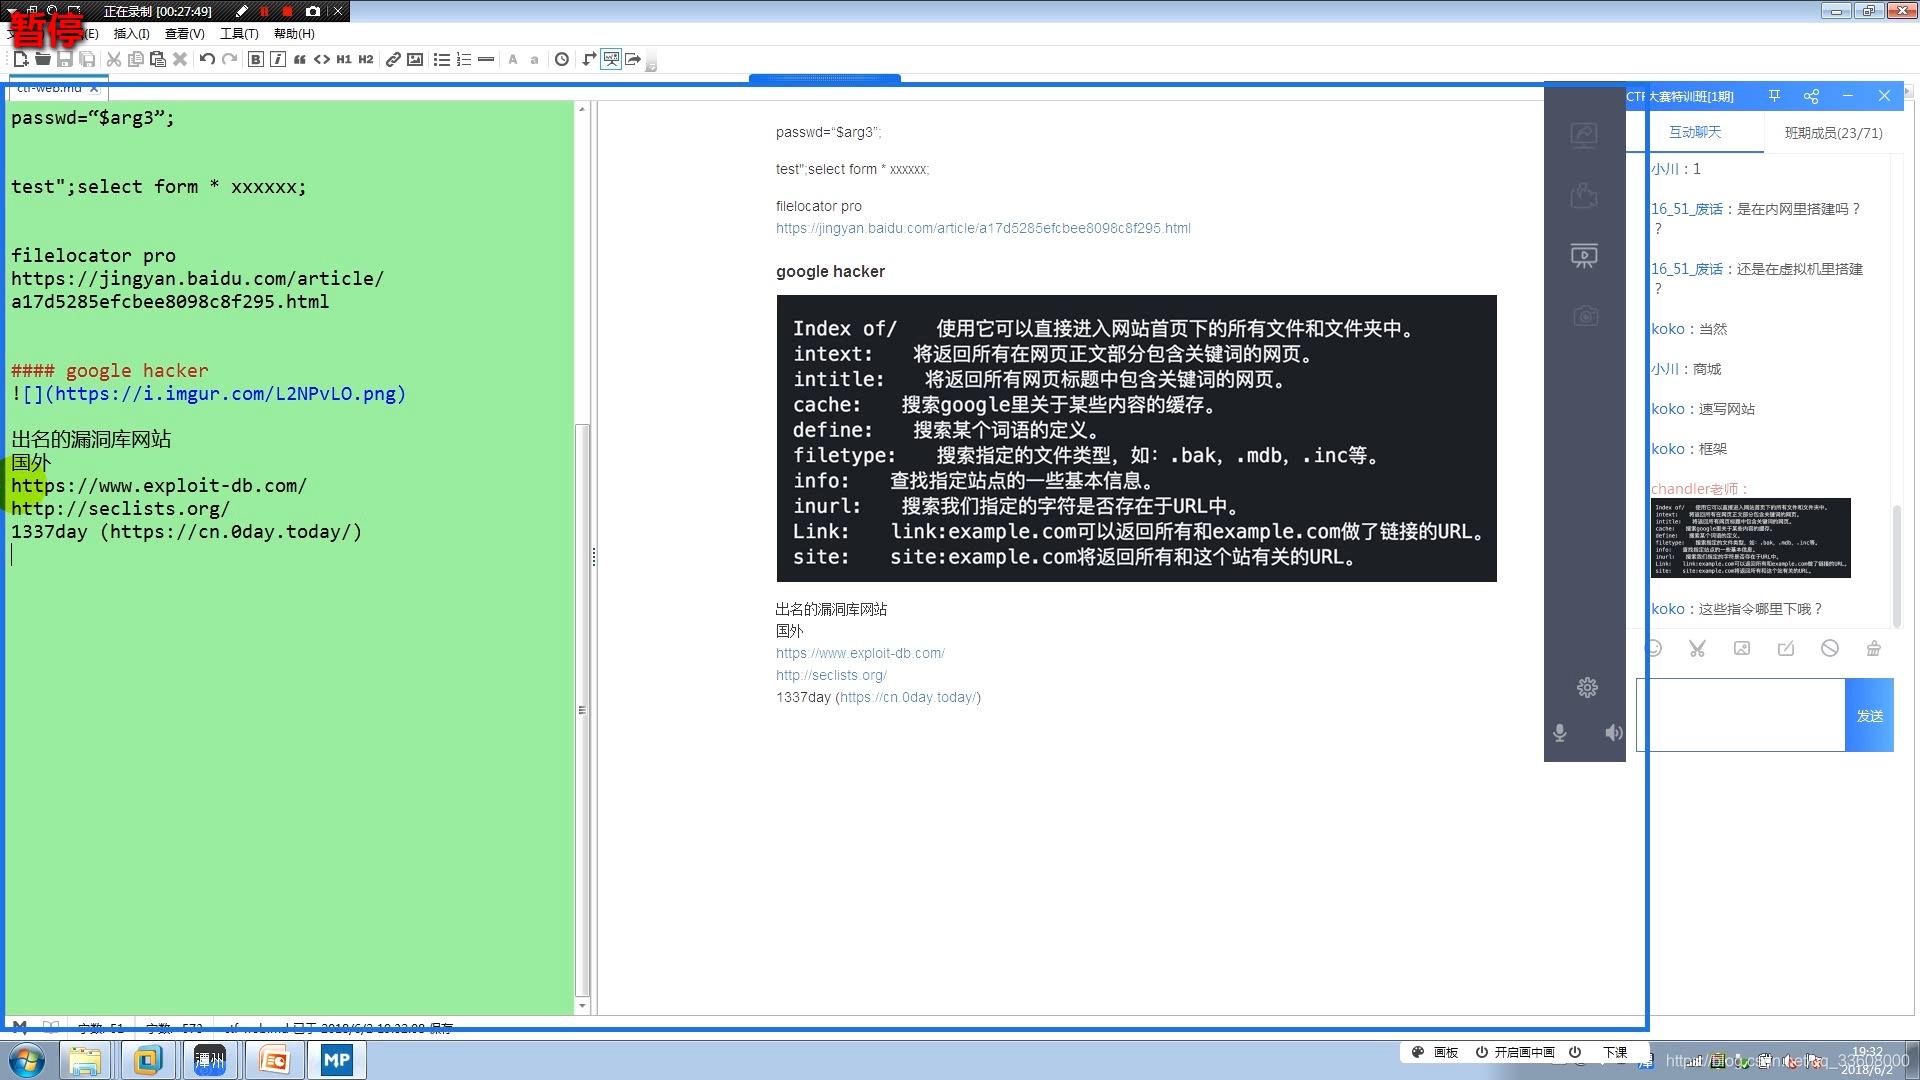Insert a hyperlink via toolbar link icon
This screenshot has width=1920, height=1080.
pos(393,60)
